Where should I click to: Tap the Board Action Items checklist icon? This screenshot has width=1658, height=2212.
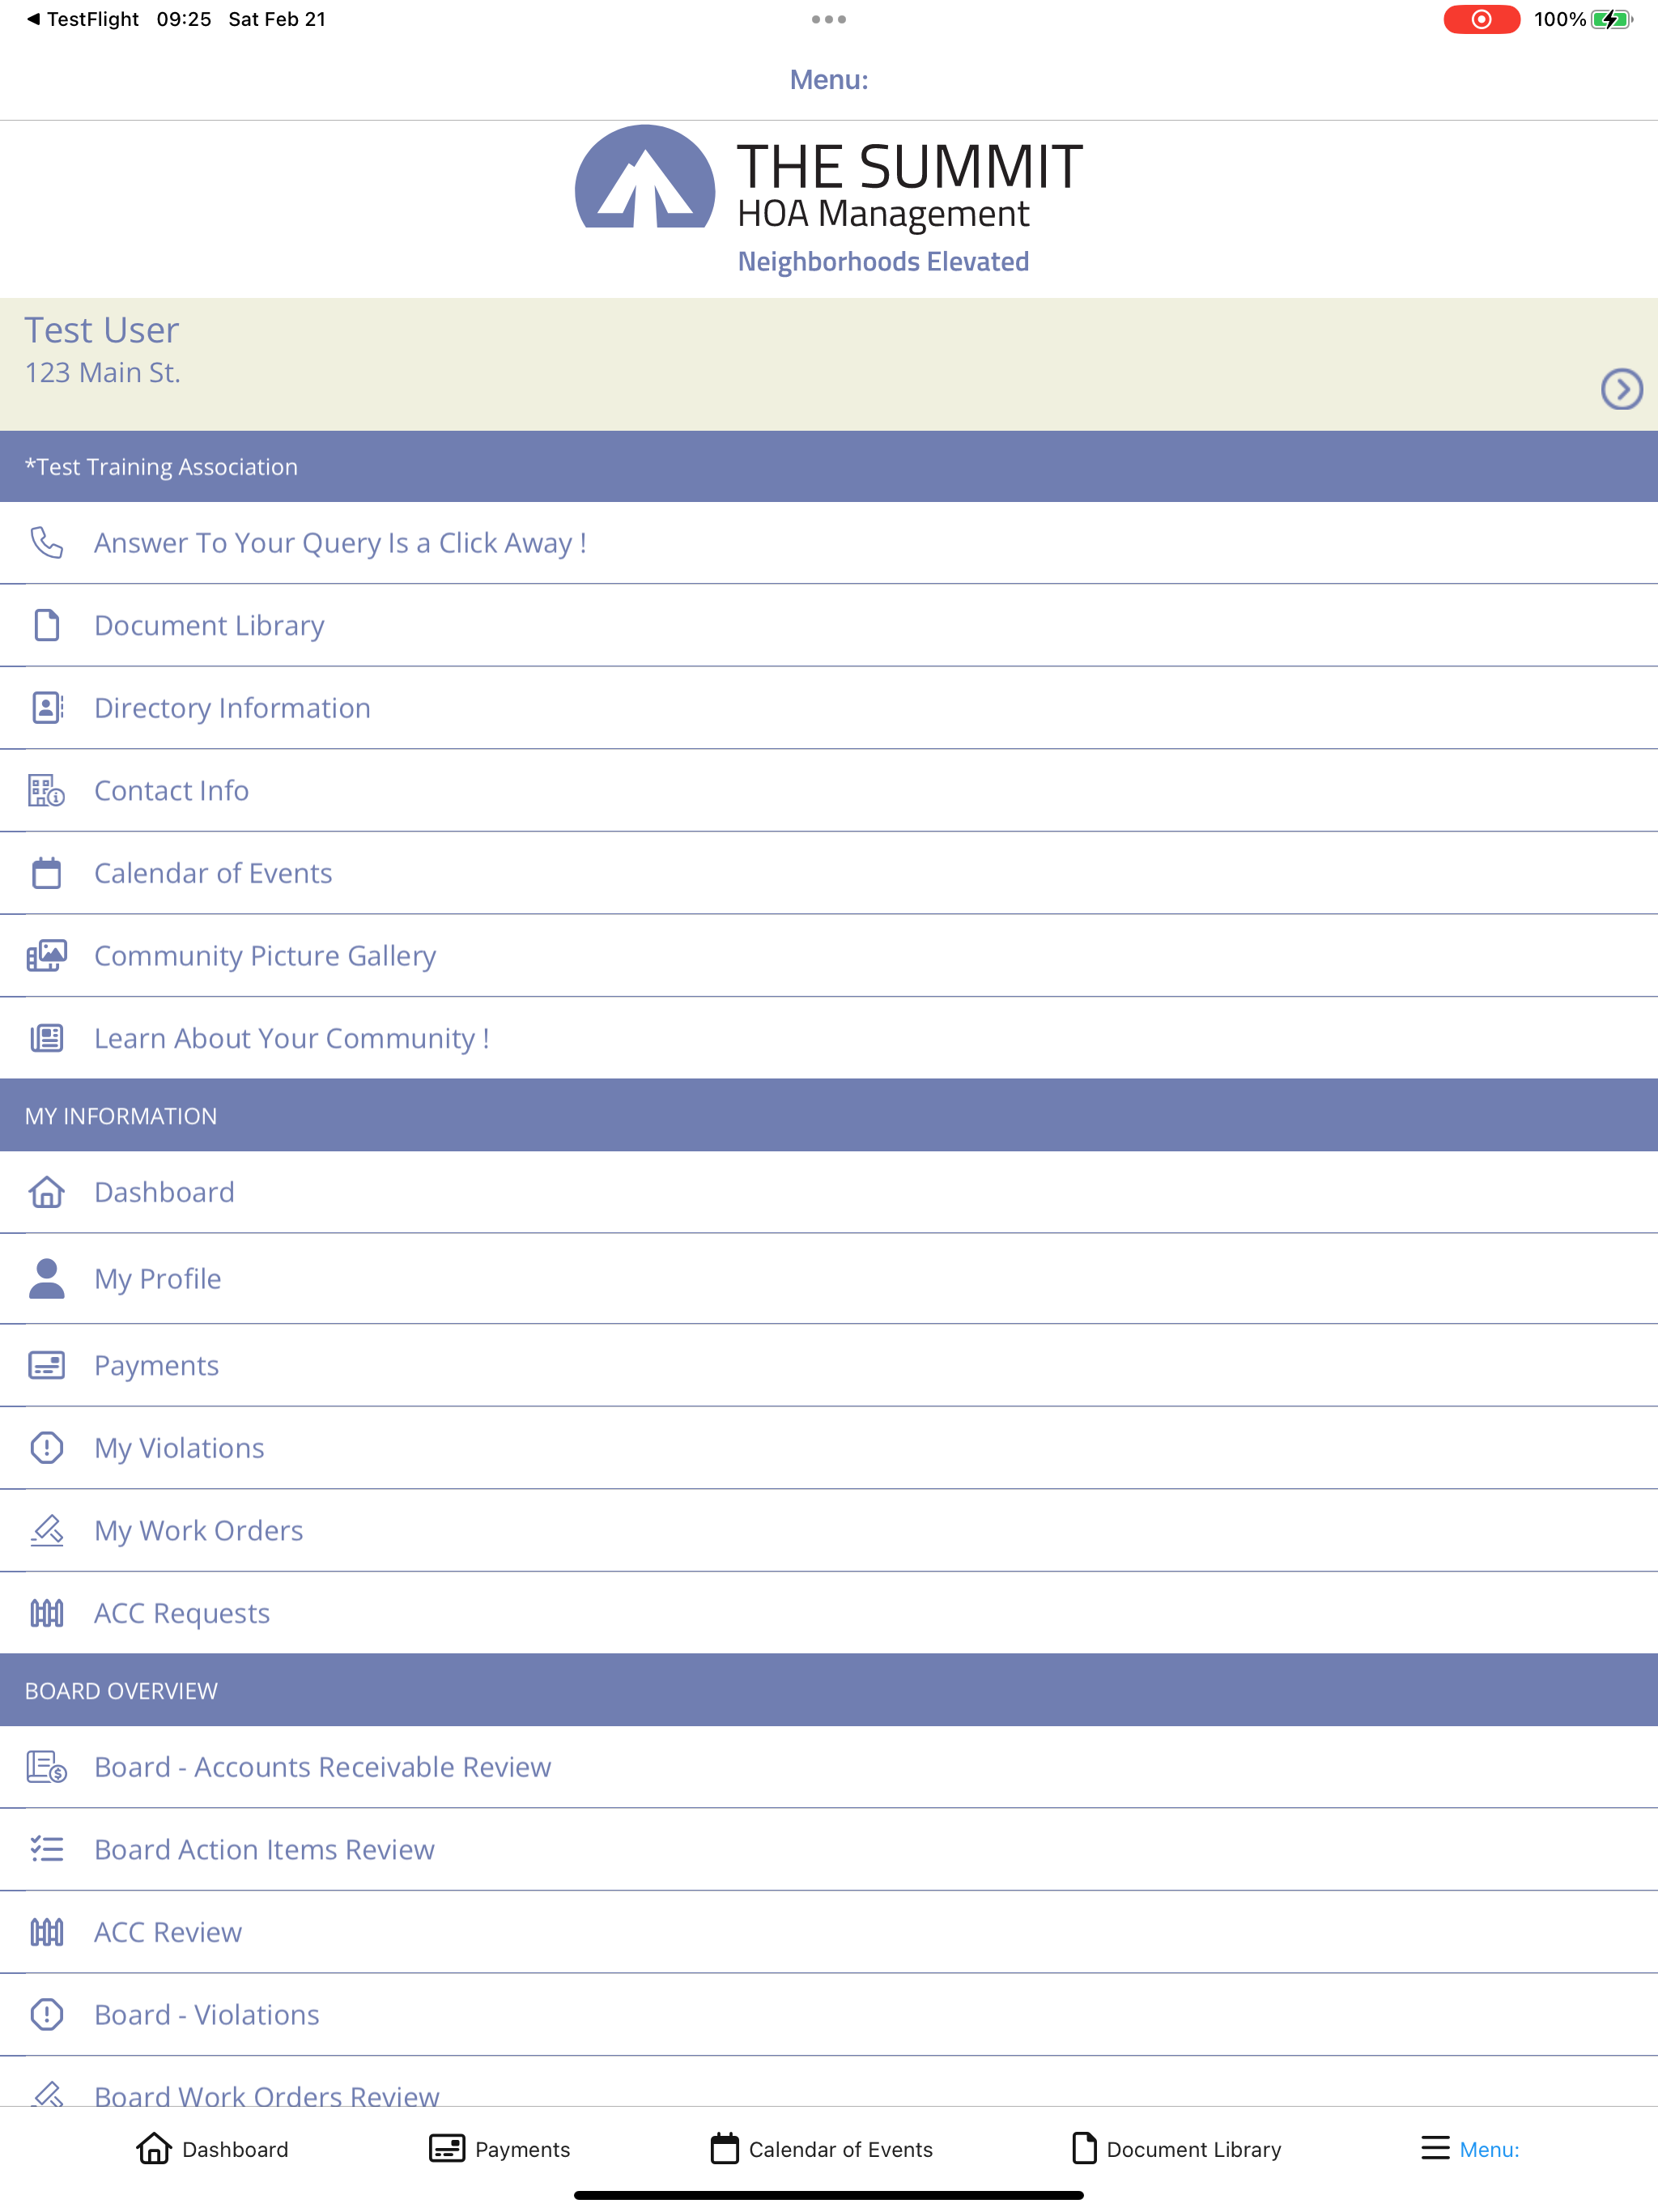click(x=46, y=1849)
